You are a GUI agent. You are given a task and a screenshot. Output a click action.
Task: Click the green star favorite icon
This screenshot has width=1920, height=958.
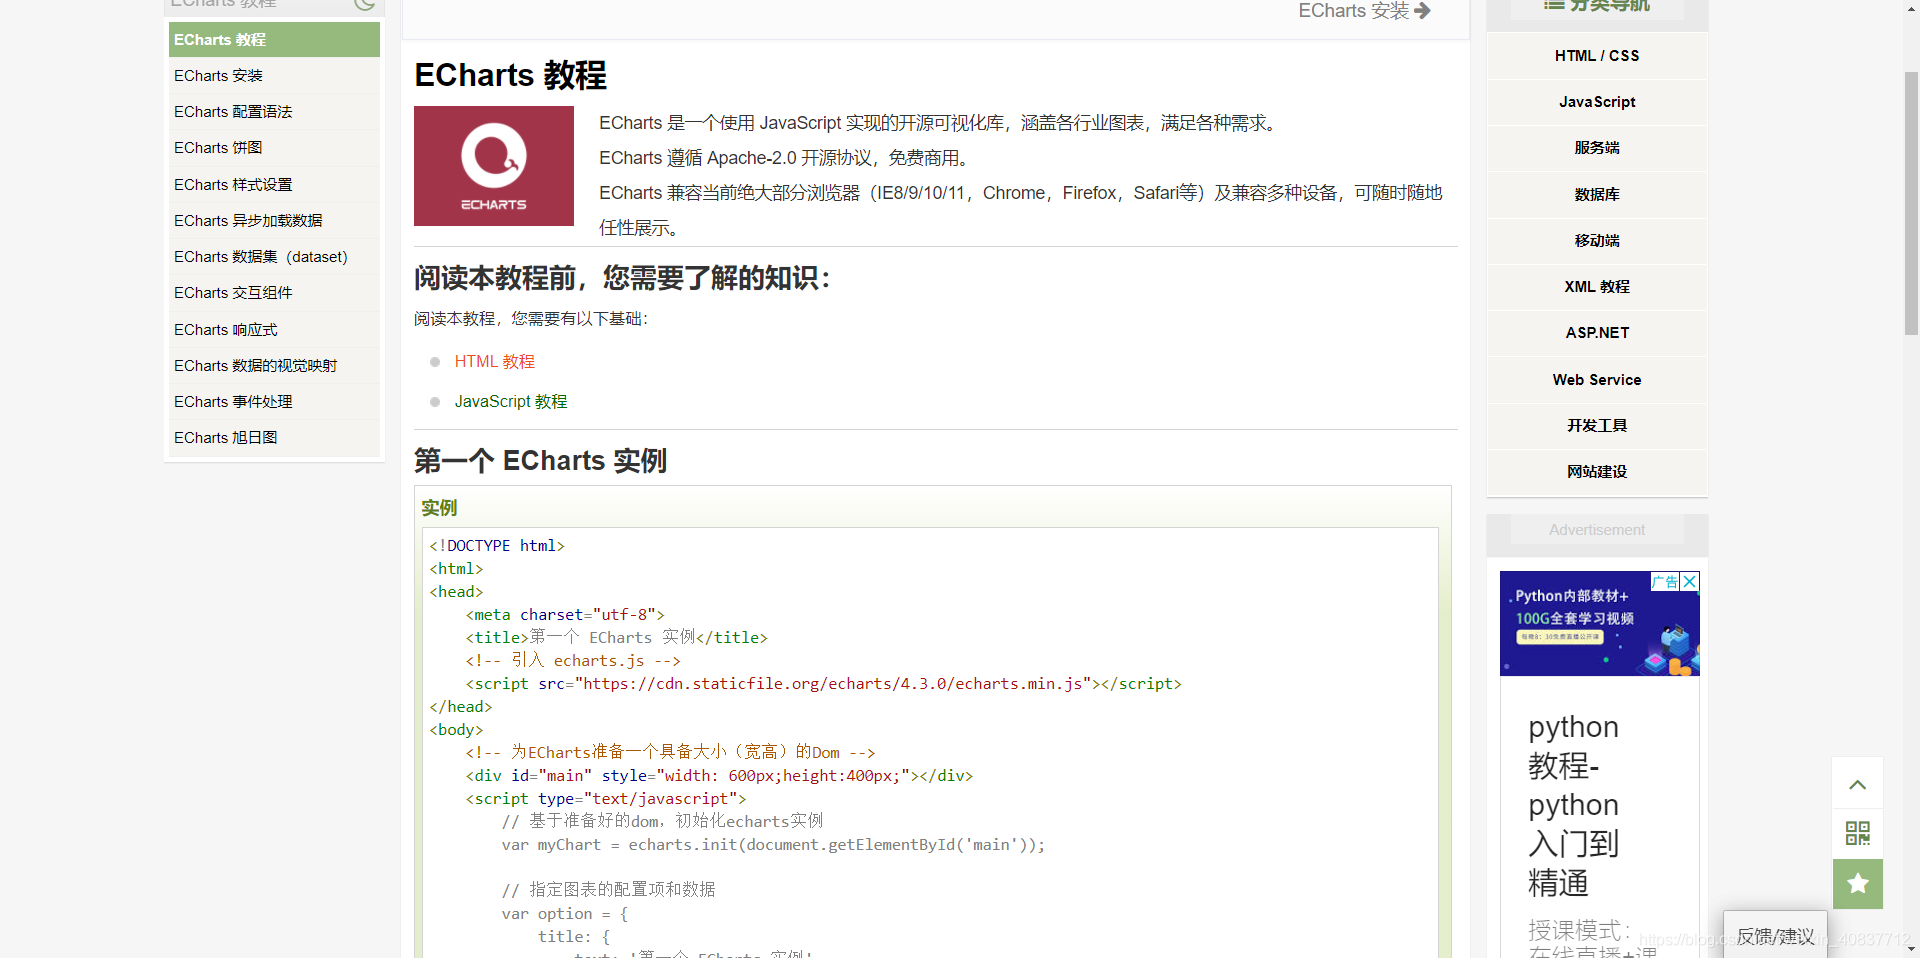click(x=1857, y=884)
